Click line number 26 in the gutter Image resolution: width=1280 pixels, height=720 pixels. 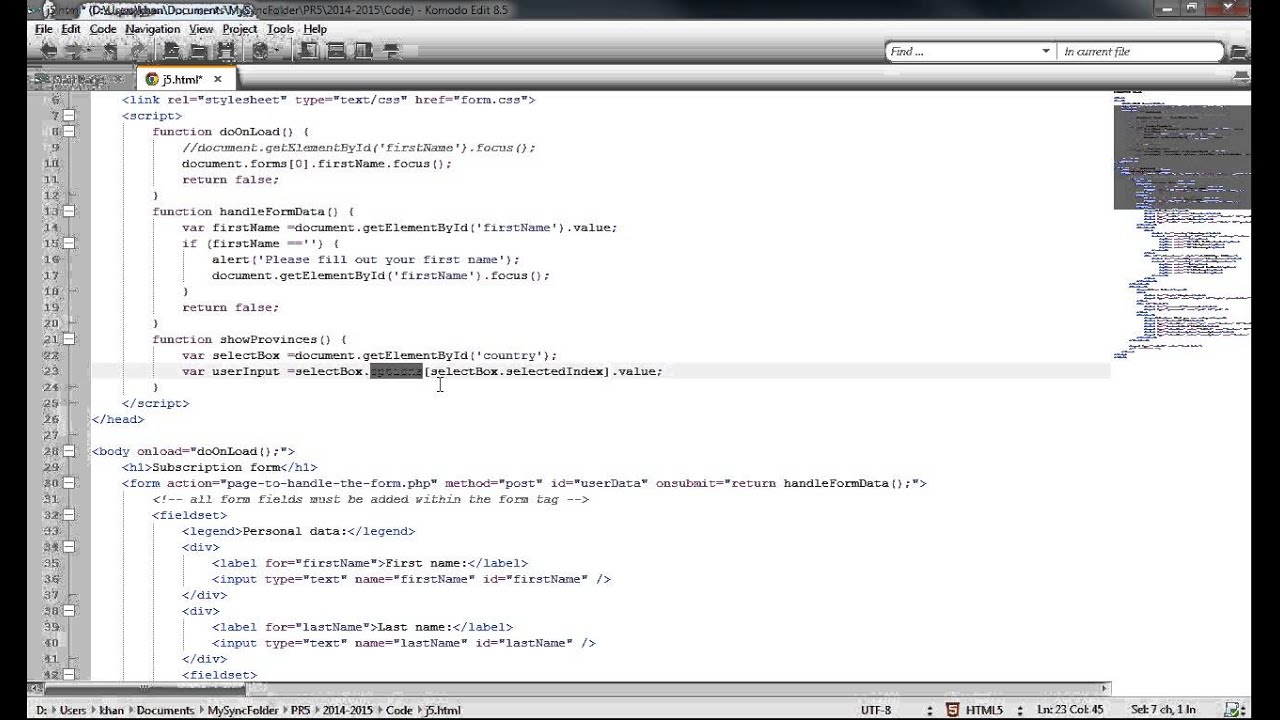tap(50, 420)
